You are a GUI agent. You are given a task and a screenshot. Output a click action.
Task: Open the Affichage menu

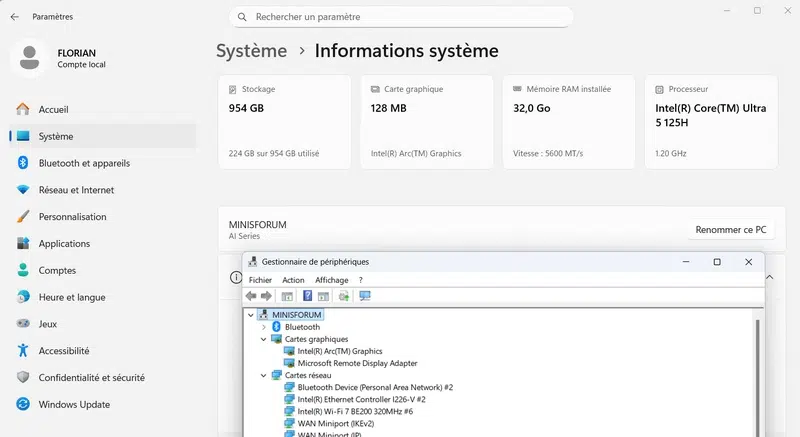tap(331, 280)
